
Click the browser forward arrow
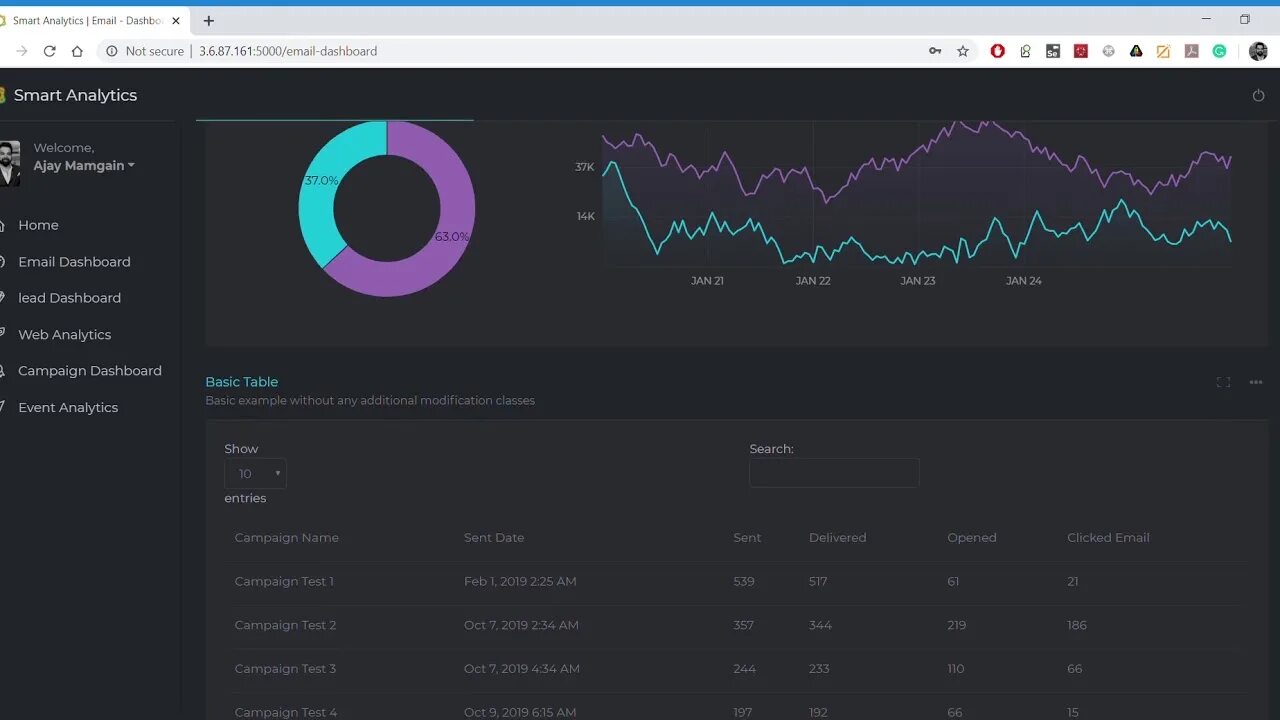(x=22, y=51)
